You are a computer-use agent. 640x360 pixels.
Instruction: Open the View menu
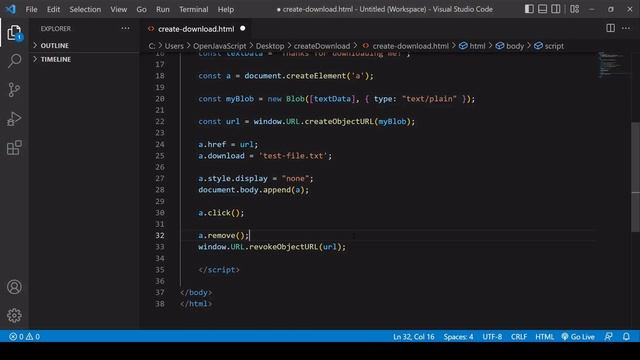[x=118, y=9]
